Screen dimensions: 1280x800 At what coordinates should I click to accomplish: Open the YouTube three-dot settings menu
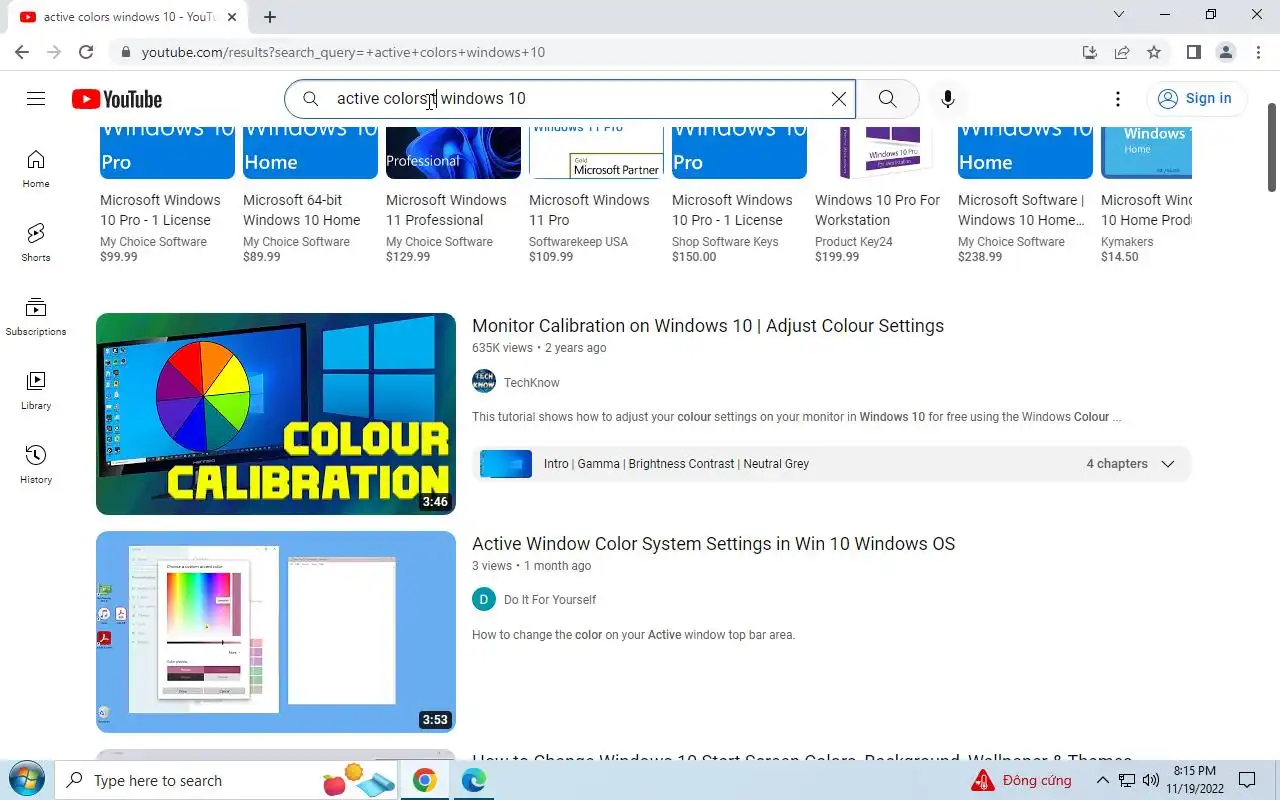(x=1118, y=98)
